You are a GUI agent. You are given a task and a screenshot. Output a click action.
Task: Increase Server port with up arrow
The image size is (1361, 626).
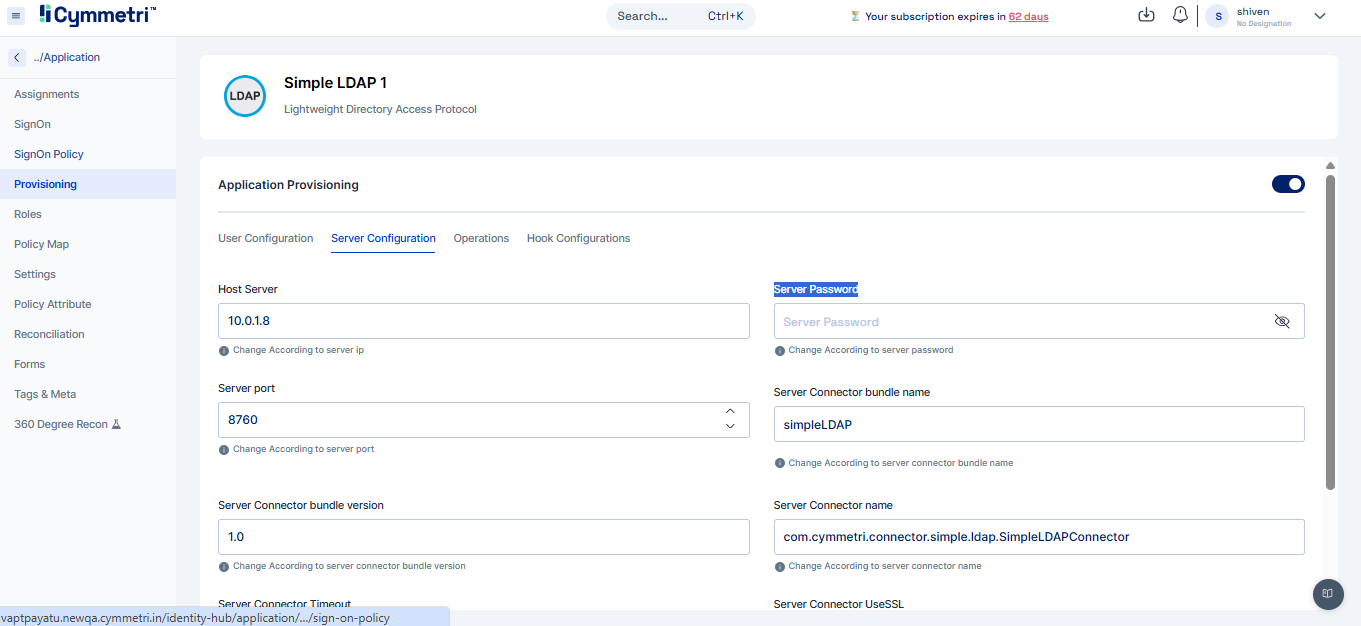730,411
